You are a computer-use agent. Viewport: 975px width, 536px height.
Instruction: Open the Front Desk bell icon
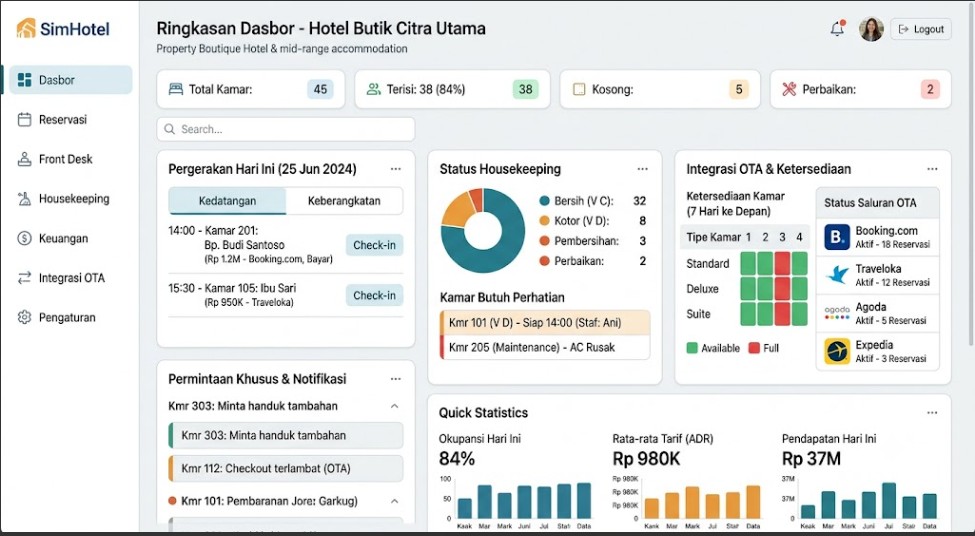(24, 159)
